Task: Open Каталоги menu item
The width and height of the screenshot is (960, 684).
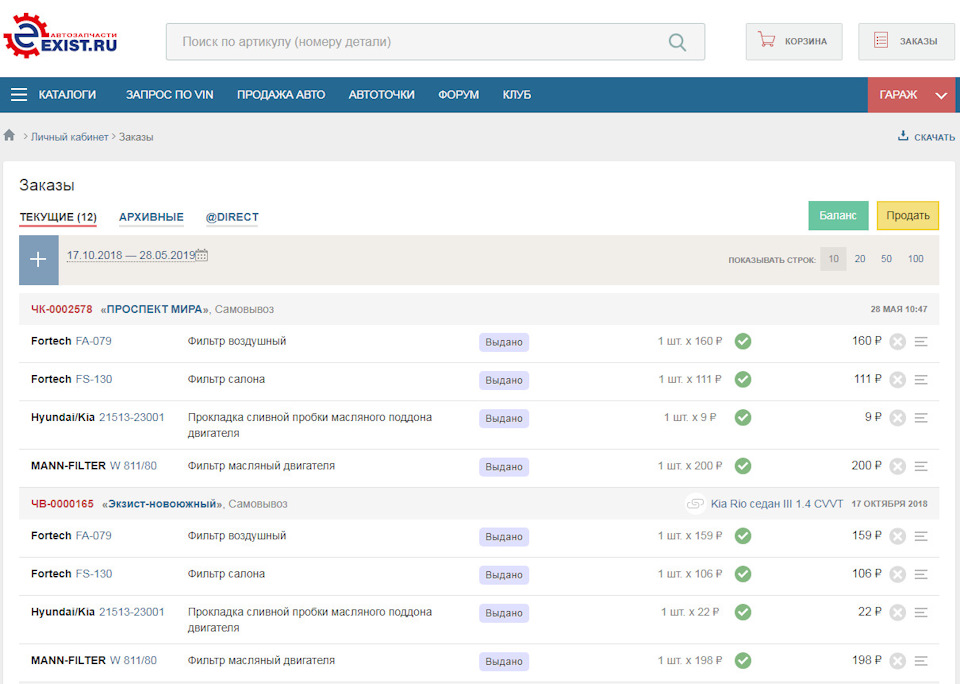Action: click(x=67, y=95)
